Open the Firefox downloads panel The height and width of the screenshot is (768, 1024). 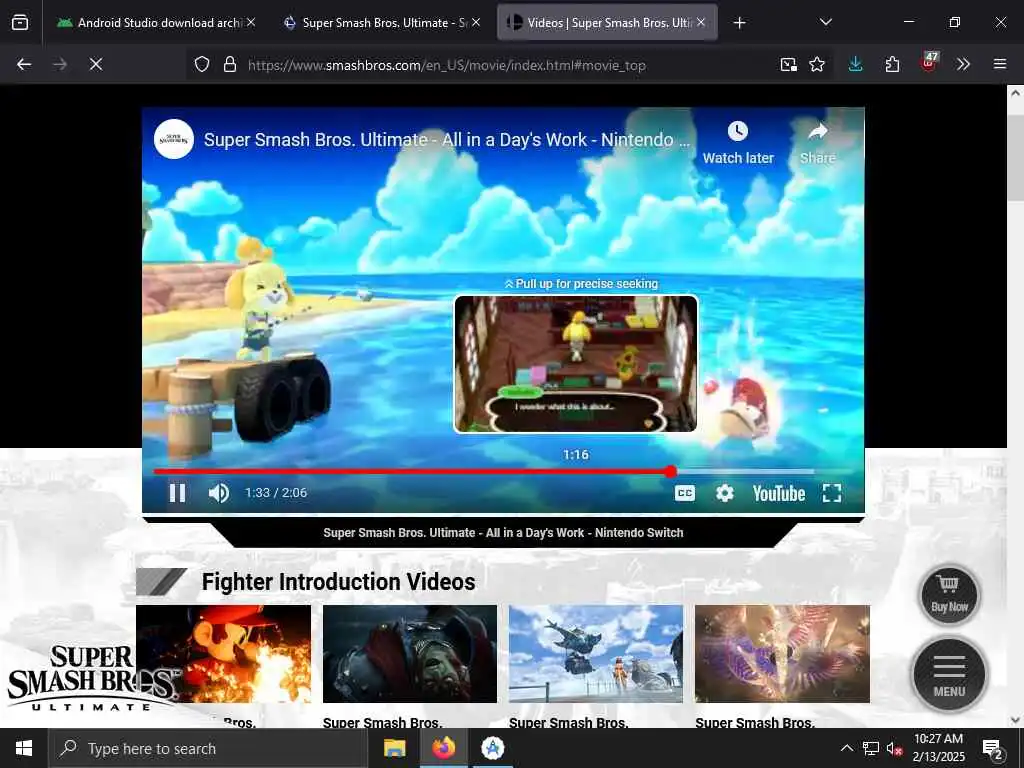coord(856,65)
